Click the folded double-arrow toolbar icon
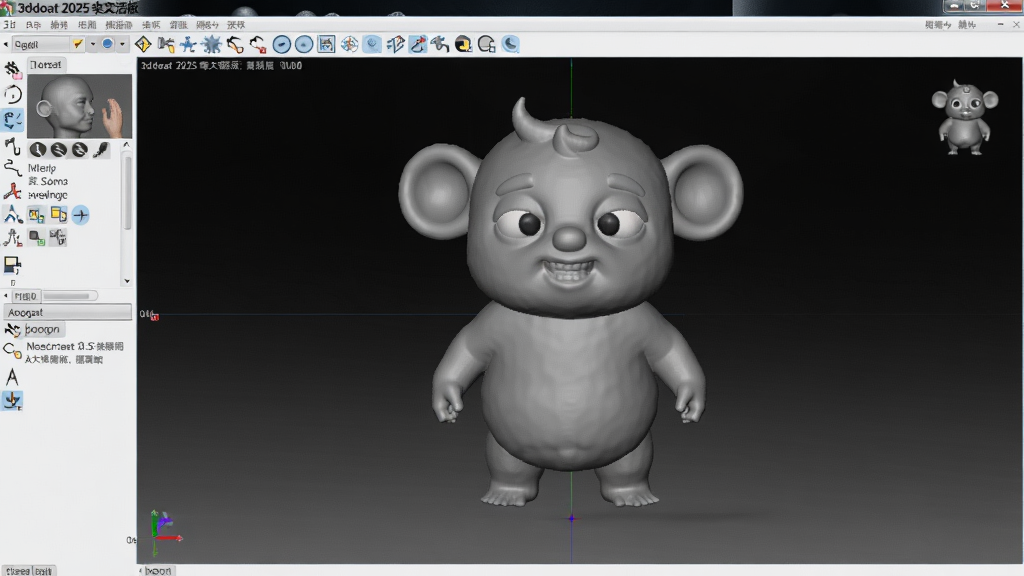The width and height of the screenshot is (1024, 576). [x=395, y=44]
